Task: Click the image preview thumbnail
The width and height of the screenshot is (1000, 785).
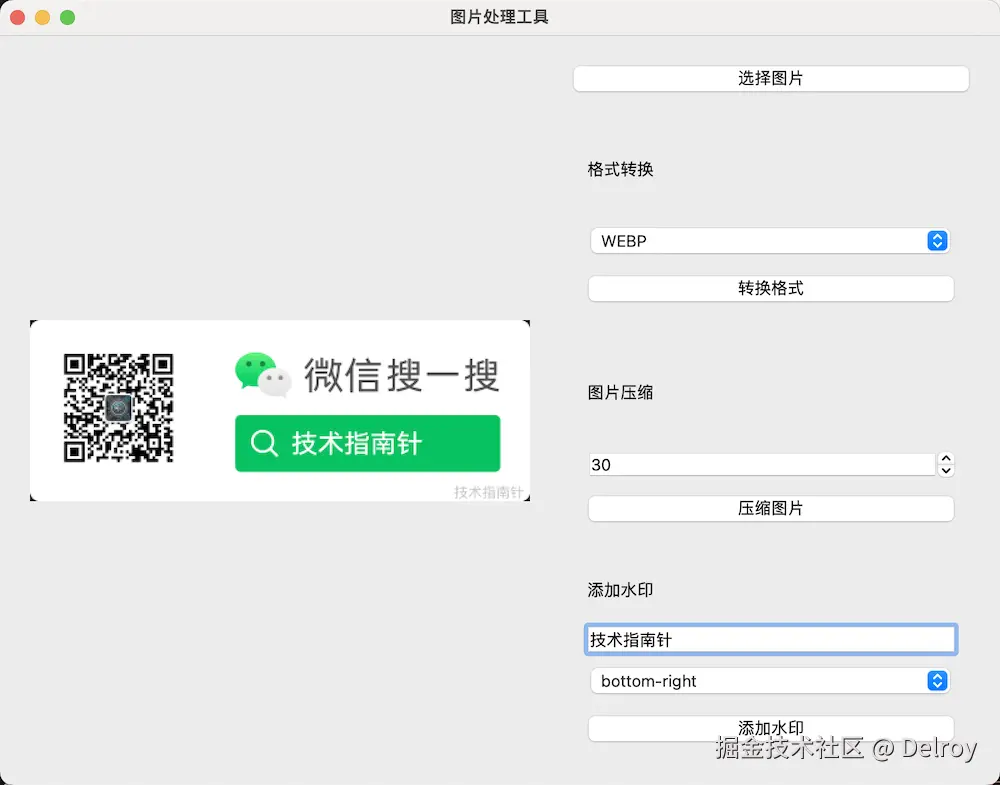Action: coord(280,410)
